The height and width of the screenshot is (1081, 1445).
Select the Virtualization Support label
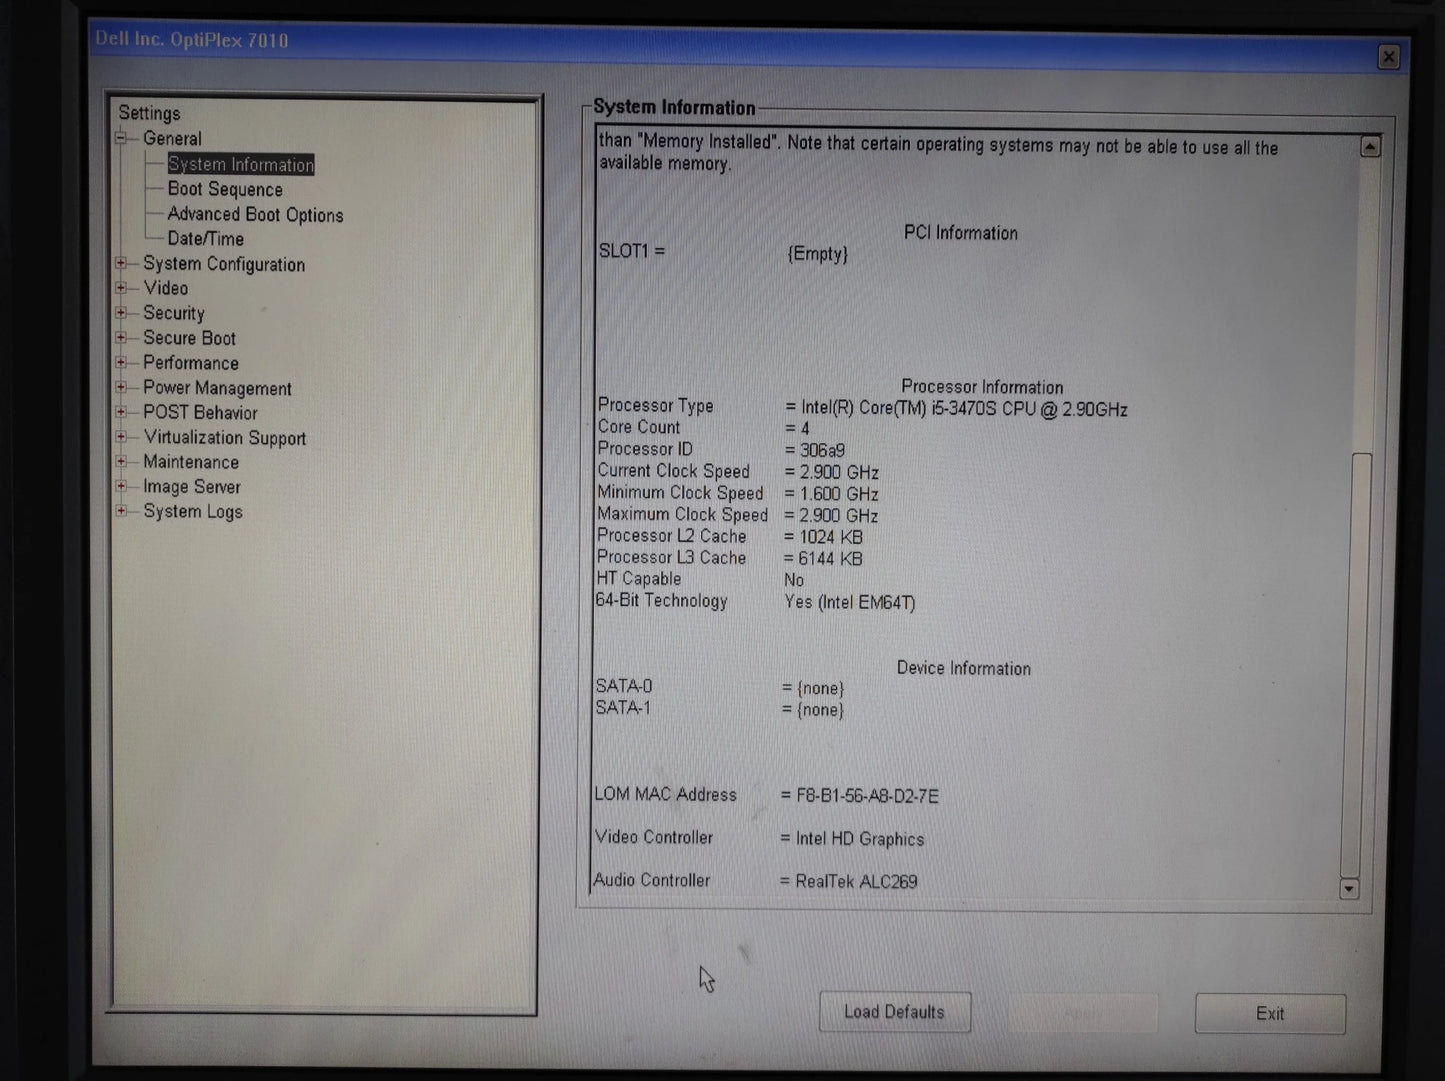click(x=225, y=438)
